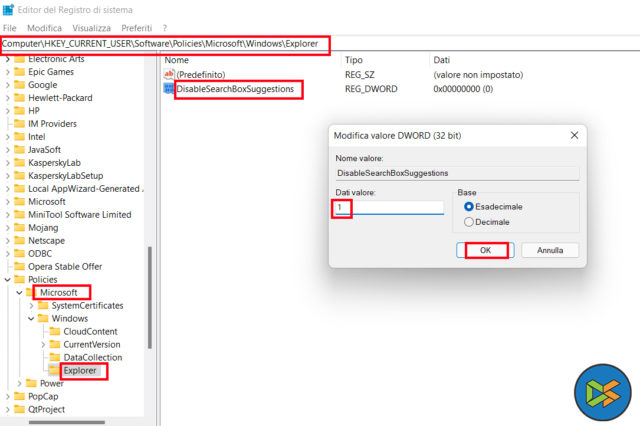Viewport: 640px width, 426px height.
Task: Click the CloudContent folder icon
Action: [55, 331]
